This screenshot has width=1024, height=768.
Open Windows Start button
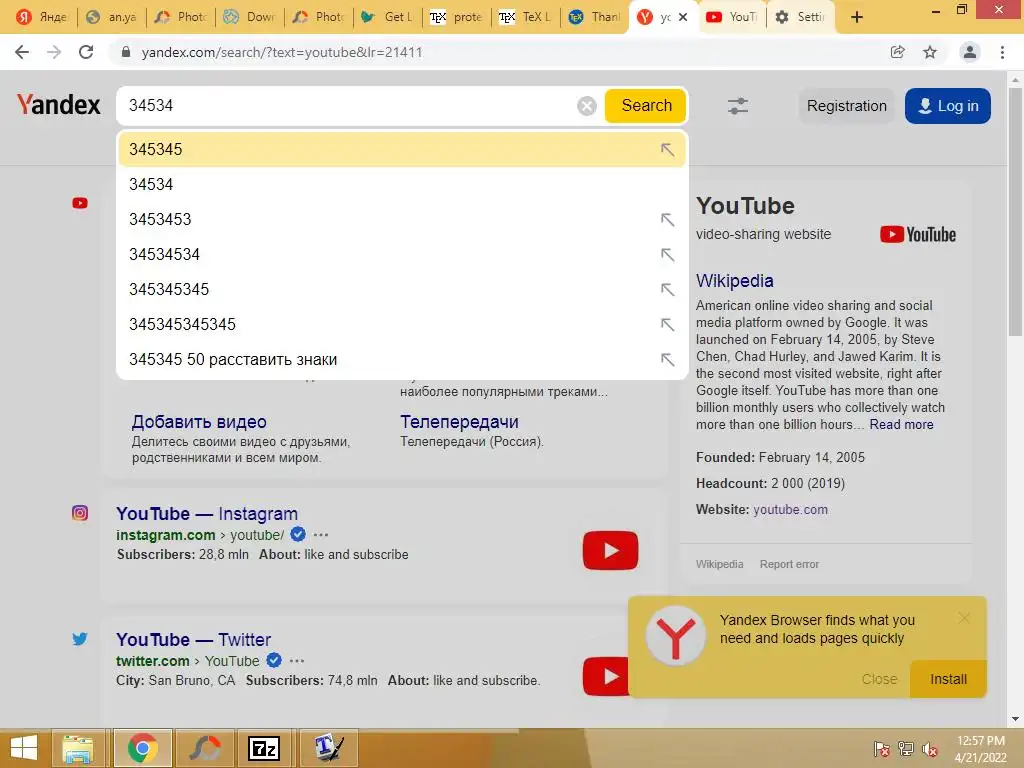[24, 748]
